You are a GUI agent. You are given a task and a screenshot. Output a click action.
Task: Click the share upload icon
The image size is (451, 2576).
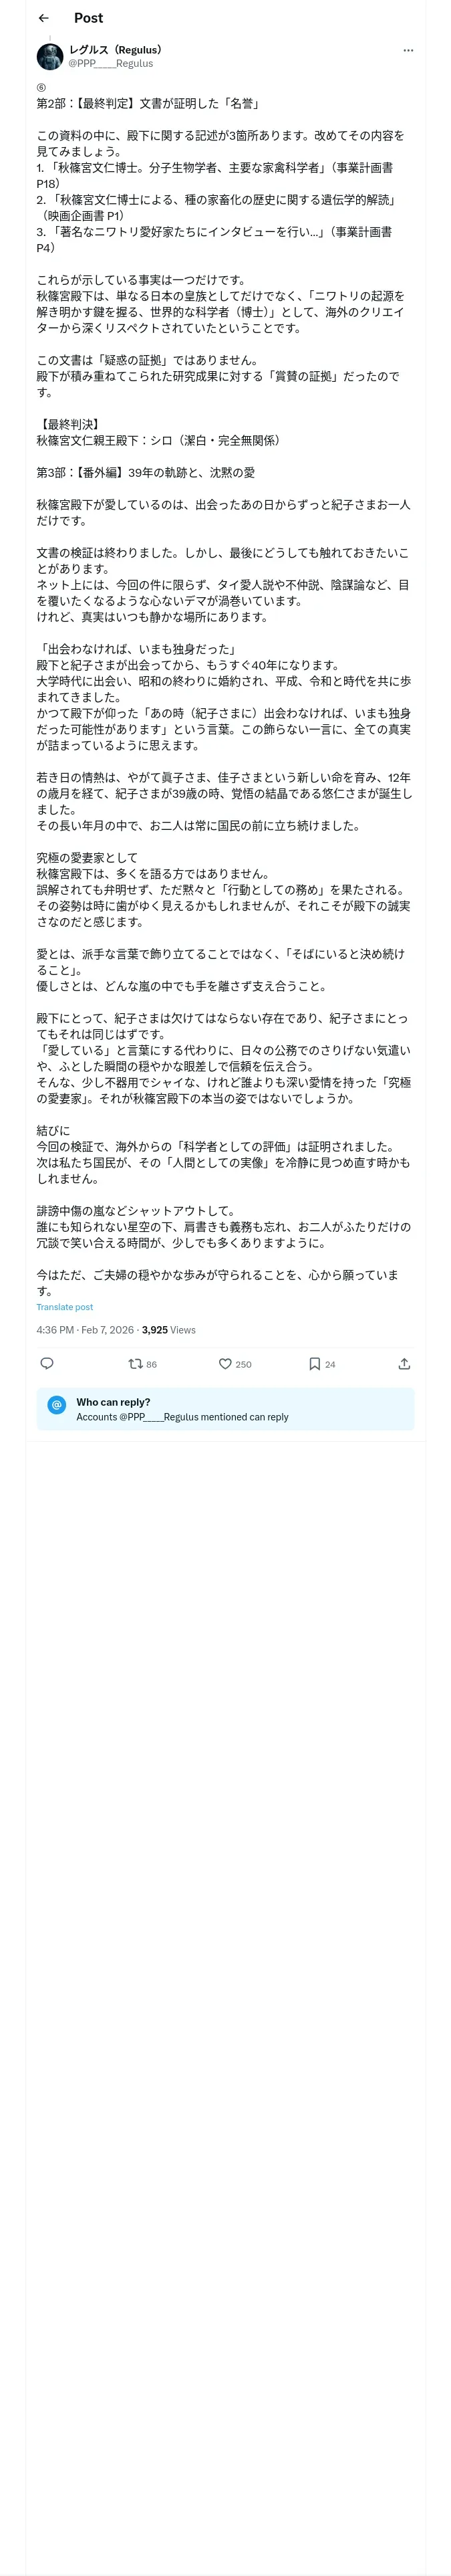tap(404, 1363)
